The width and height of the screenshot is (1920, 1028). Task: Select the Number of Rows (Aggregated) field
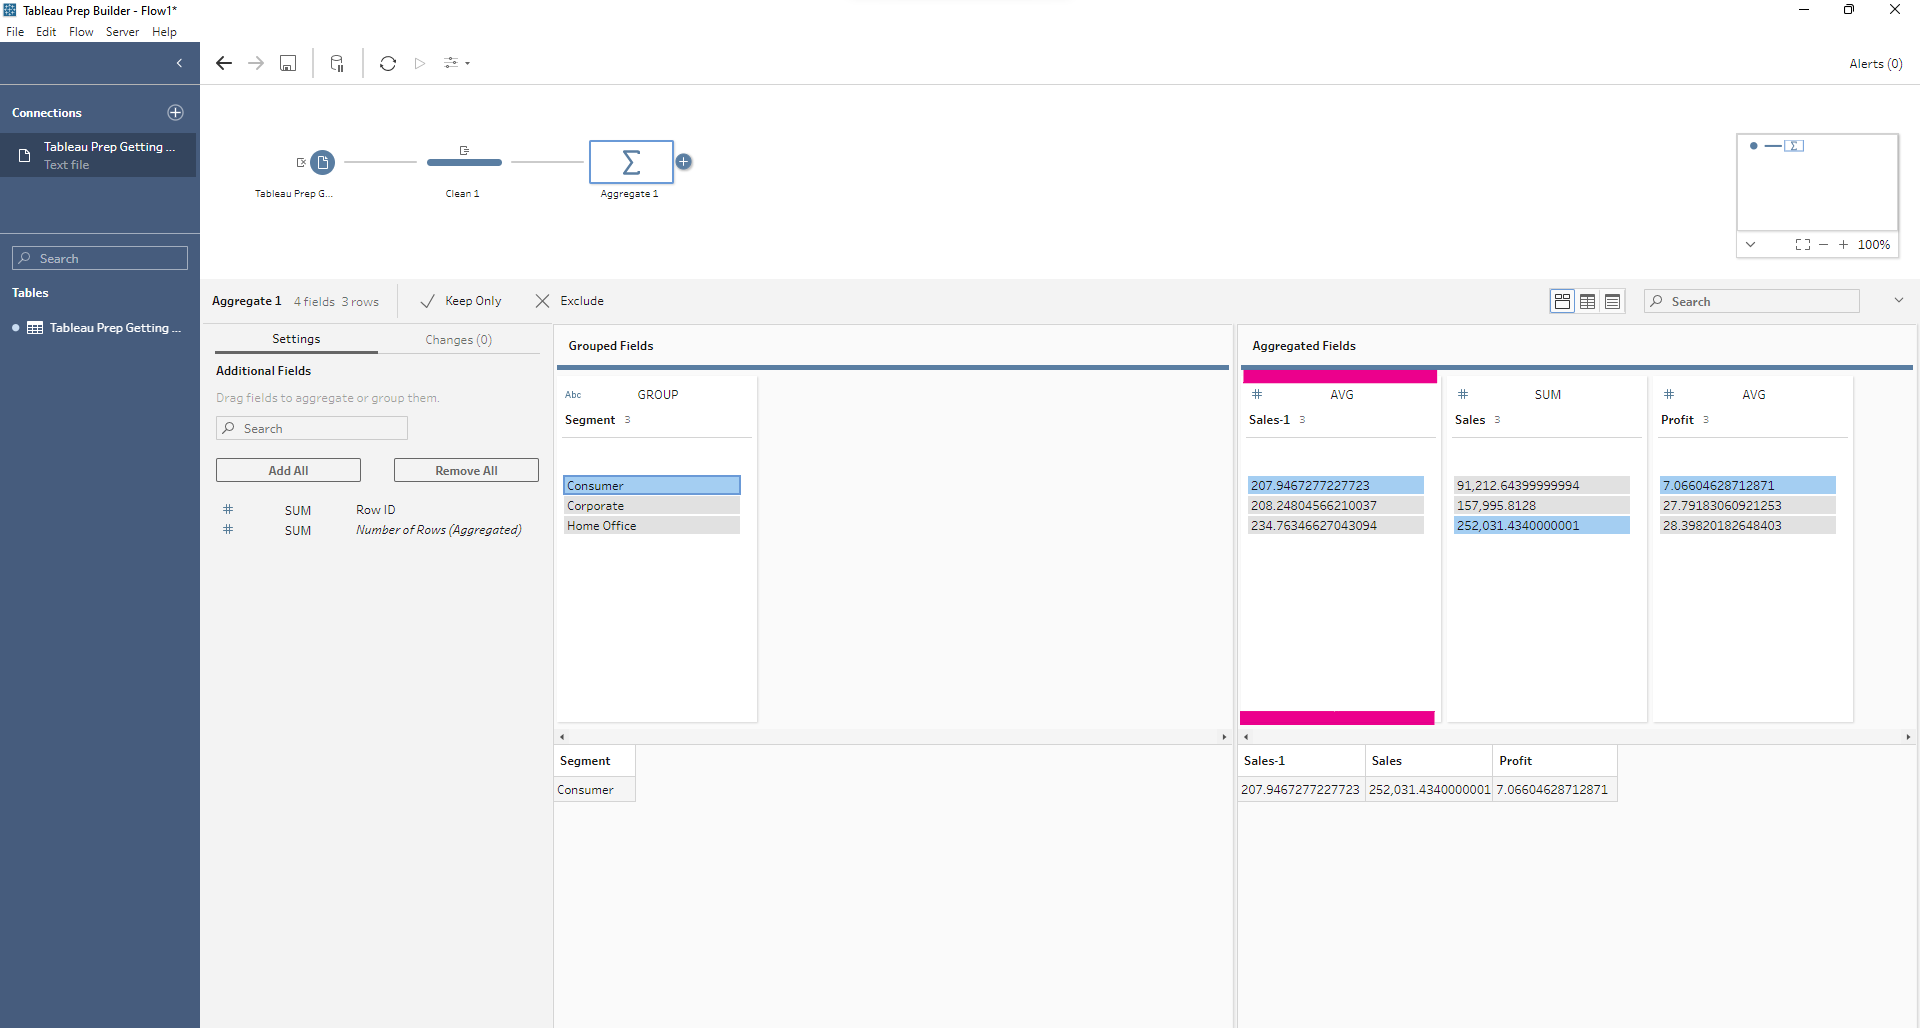438,530
